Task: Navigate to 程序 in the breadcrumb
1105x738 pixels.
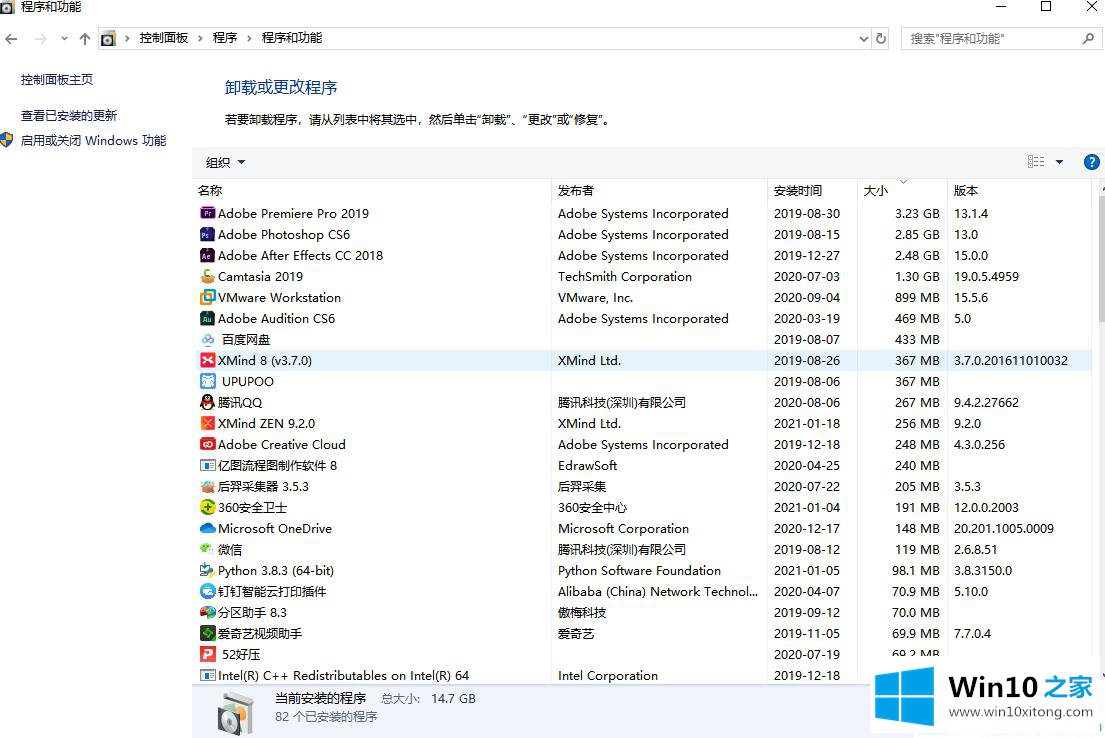Action: (225, 38)
